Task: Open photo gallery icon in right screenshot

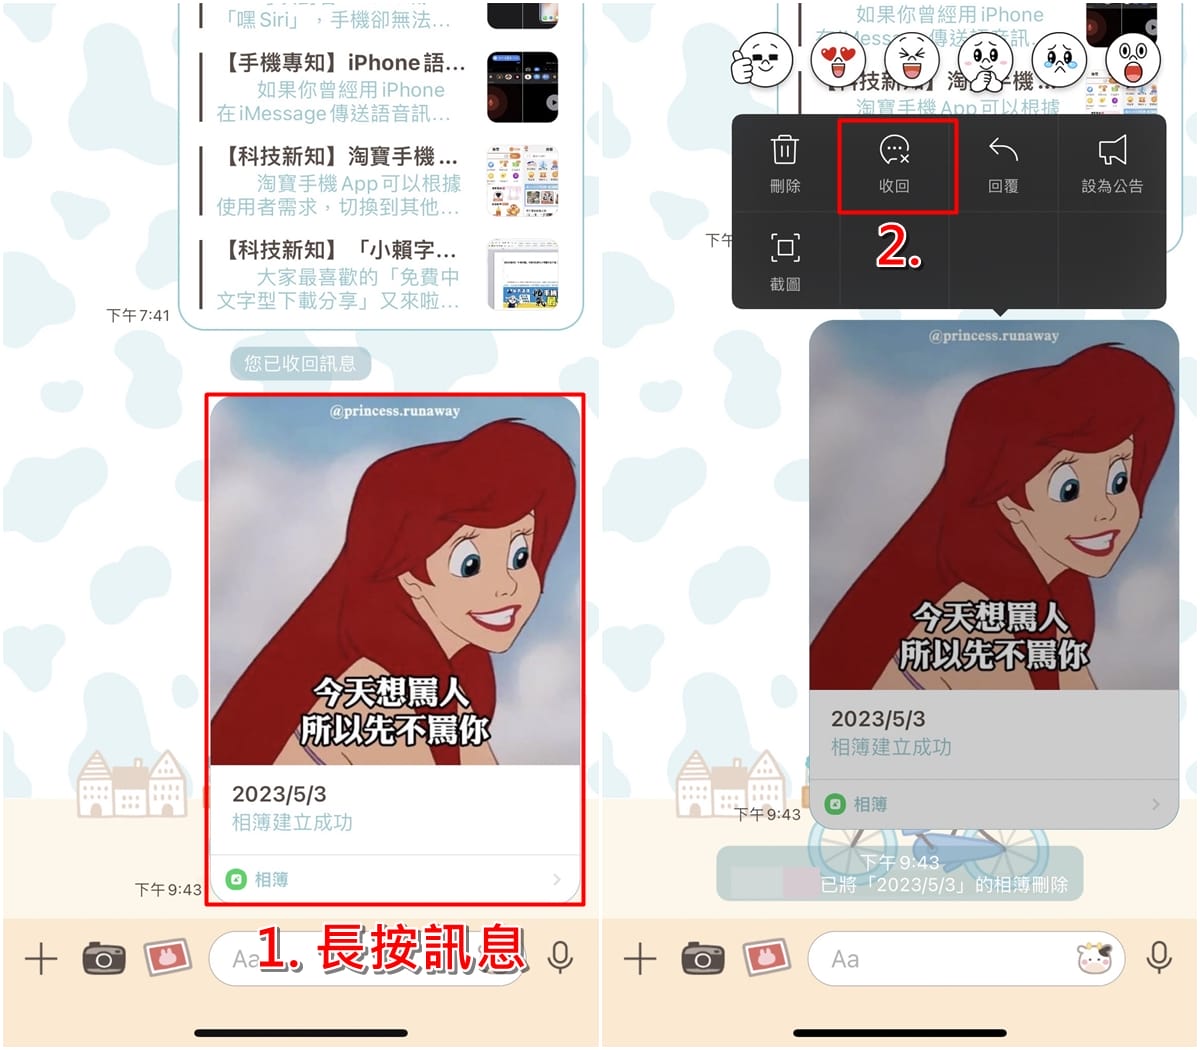Action: (x=767, y=958)
